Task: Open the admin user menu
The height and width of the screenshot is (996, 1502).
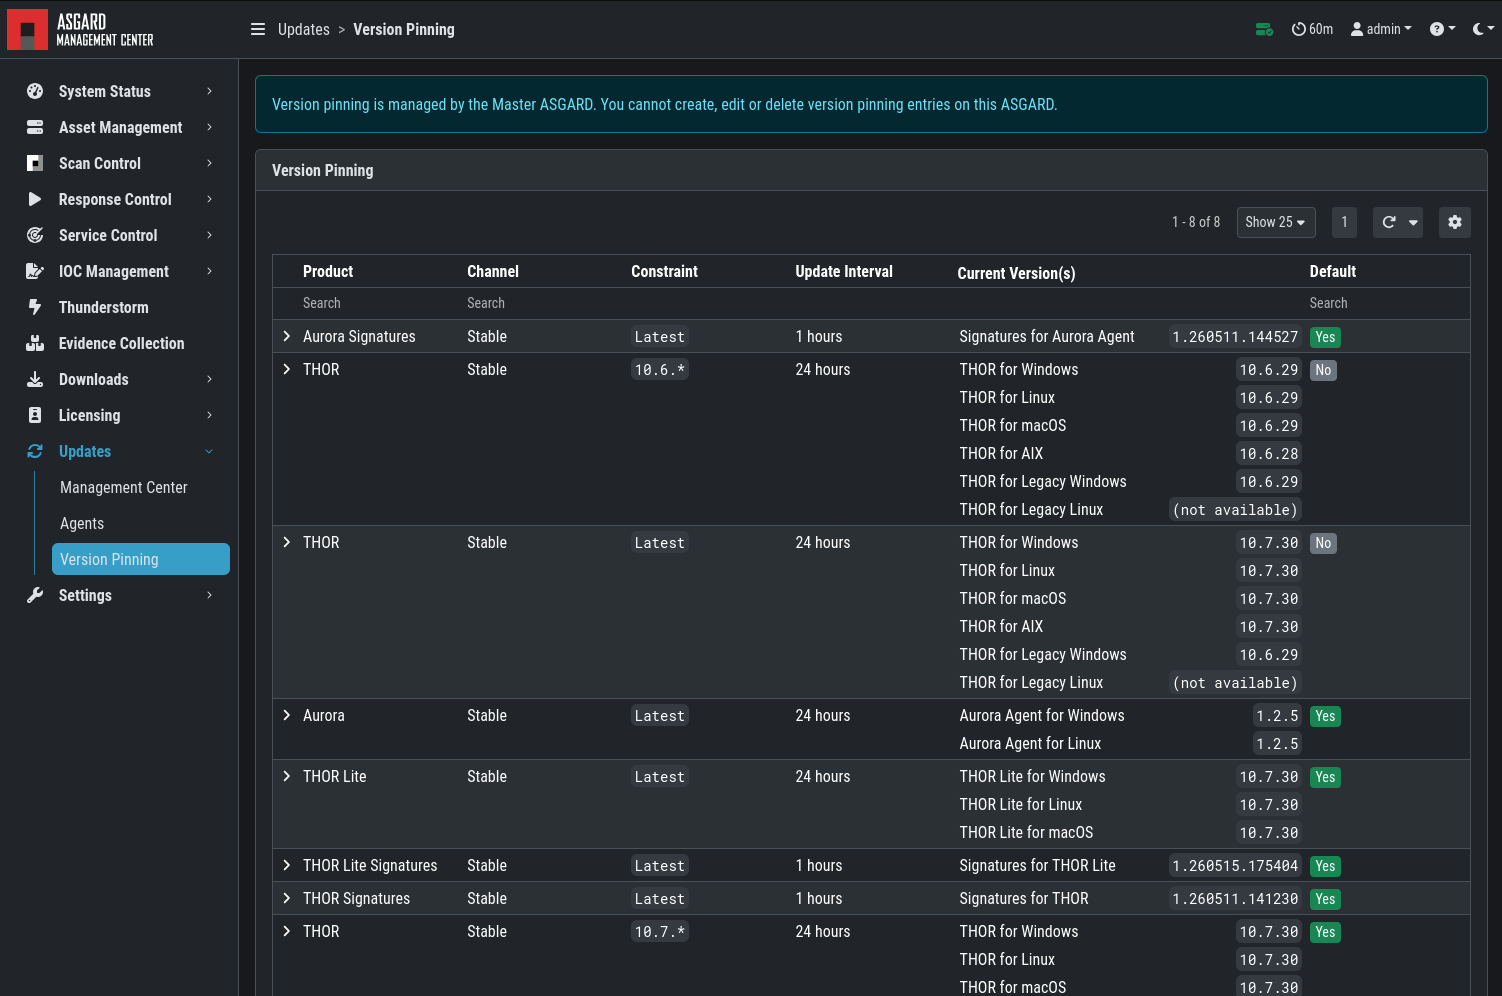Action: [1381, 29]
